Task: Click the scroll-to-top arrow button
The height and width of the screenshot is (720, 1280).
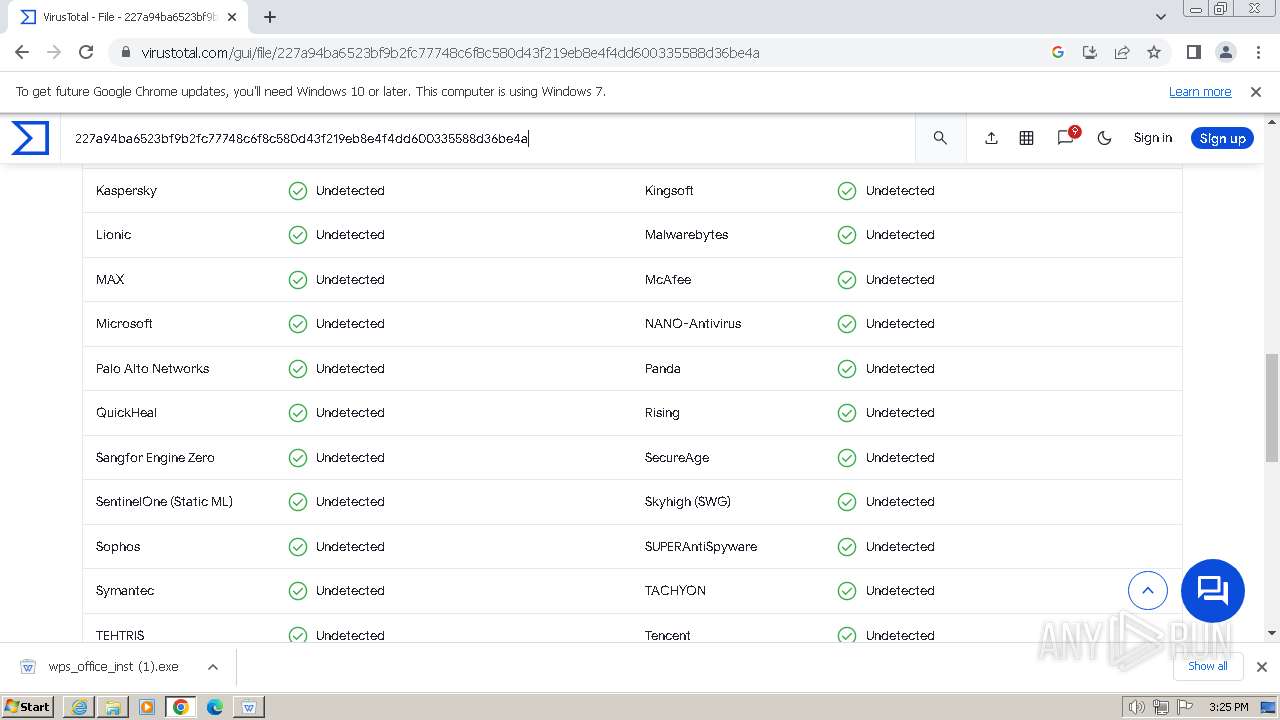Action: click(x=1148, y=591)
